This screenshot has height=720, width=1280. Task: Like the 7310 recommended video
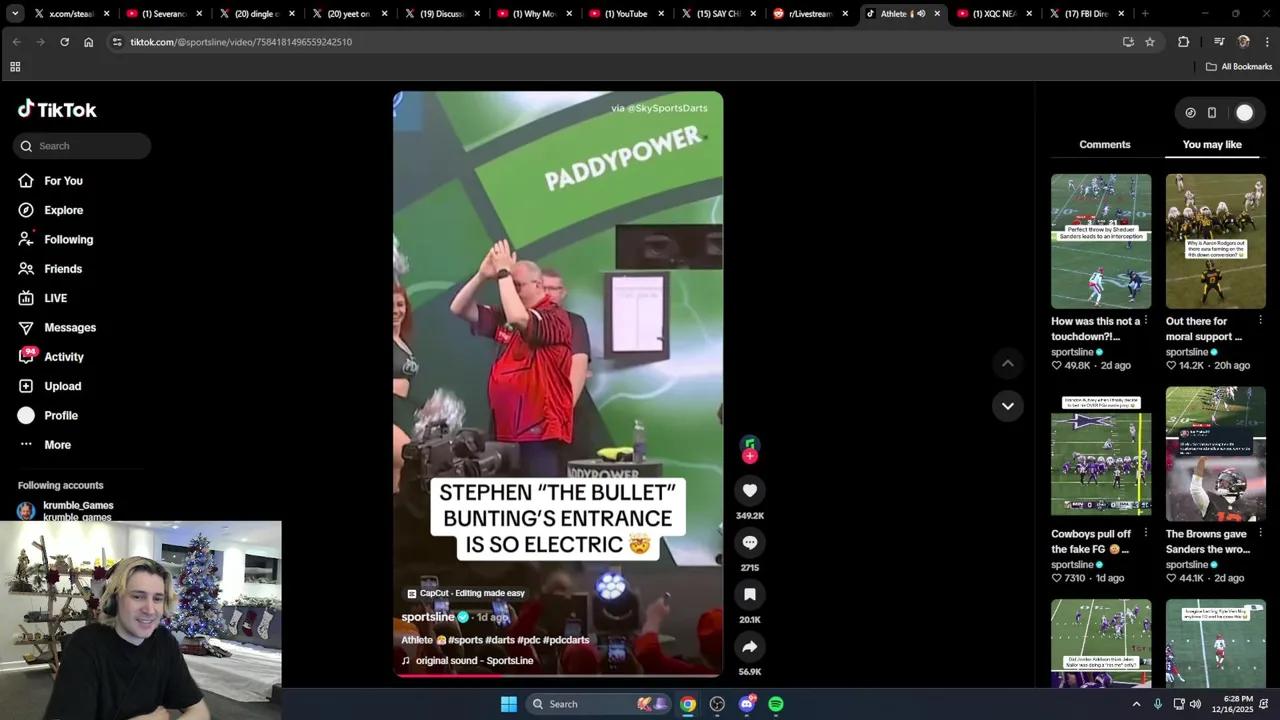point(1056,578)
